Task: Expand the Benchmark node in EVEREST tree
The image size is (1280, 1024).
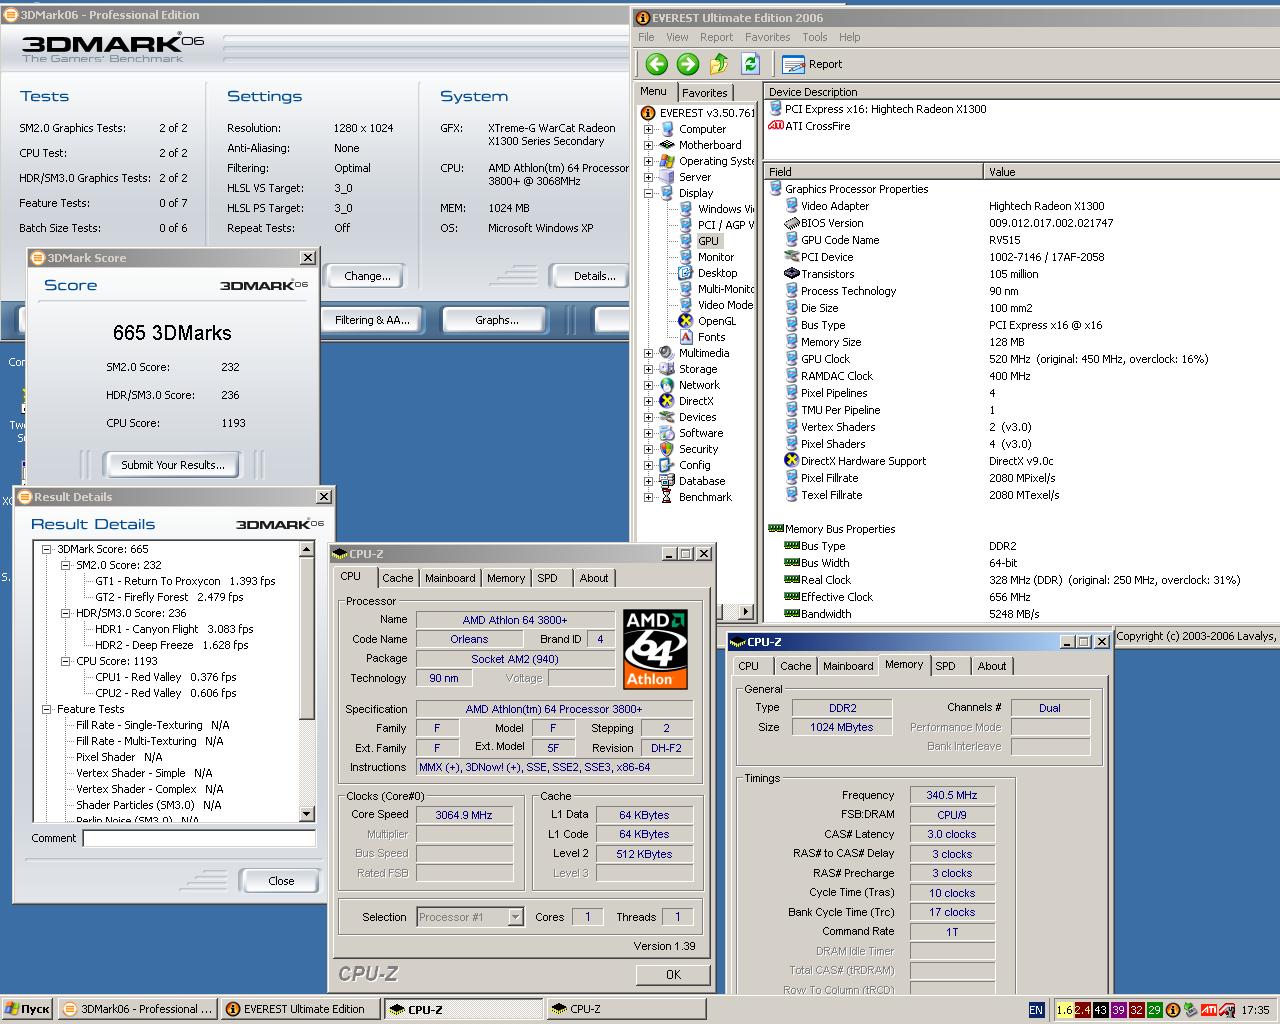Action: (648, 497)
